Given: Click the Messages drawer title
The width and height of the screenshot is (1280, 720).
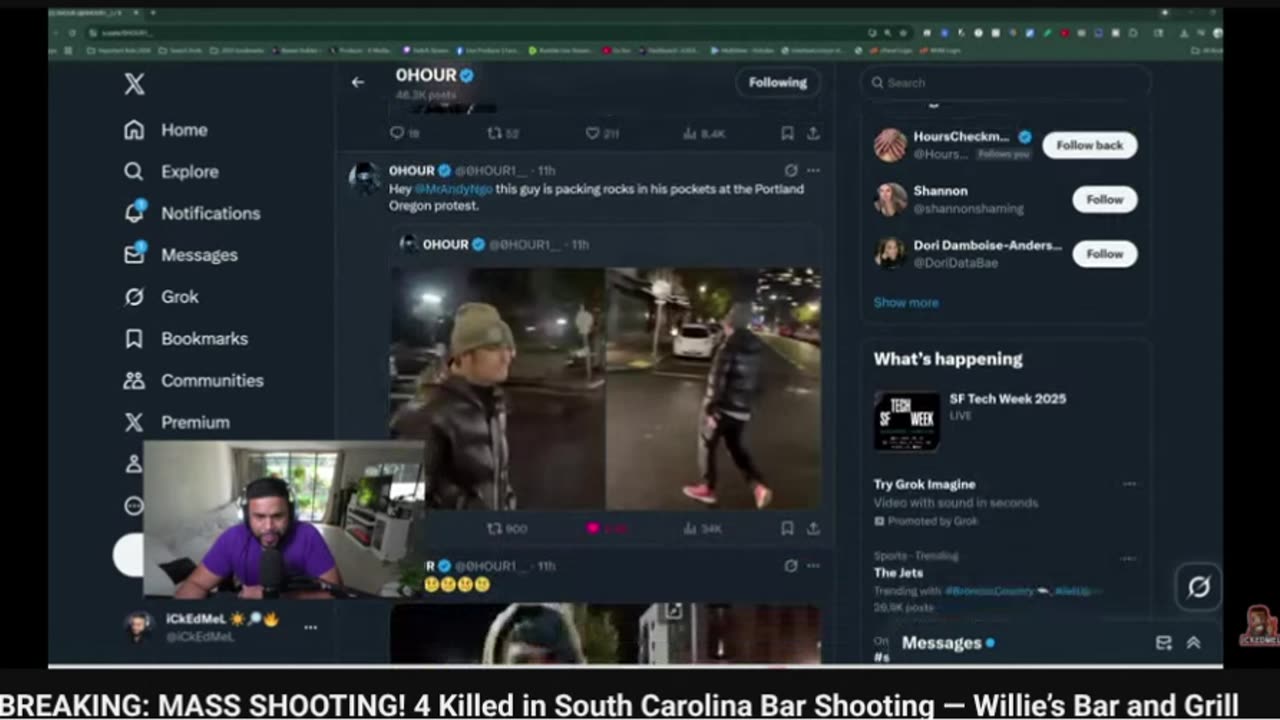Looking at the screenshot, I should tap(941, 643).
